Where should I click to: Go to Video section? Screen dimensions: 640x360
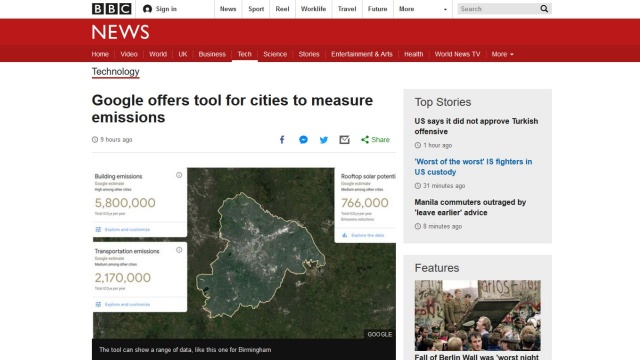(129, 54)
